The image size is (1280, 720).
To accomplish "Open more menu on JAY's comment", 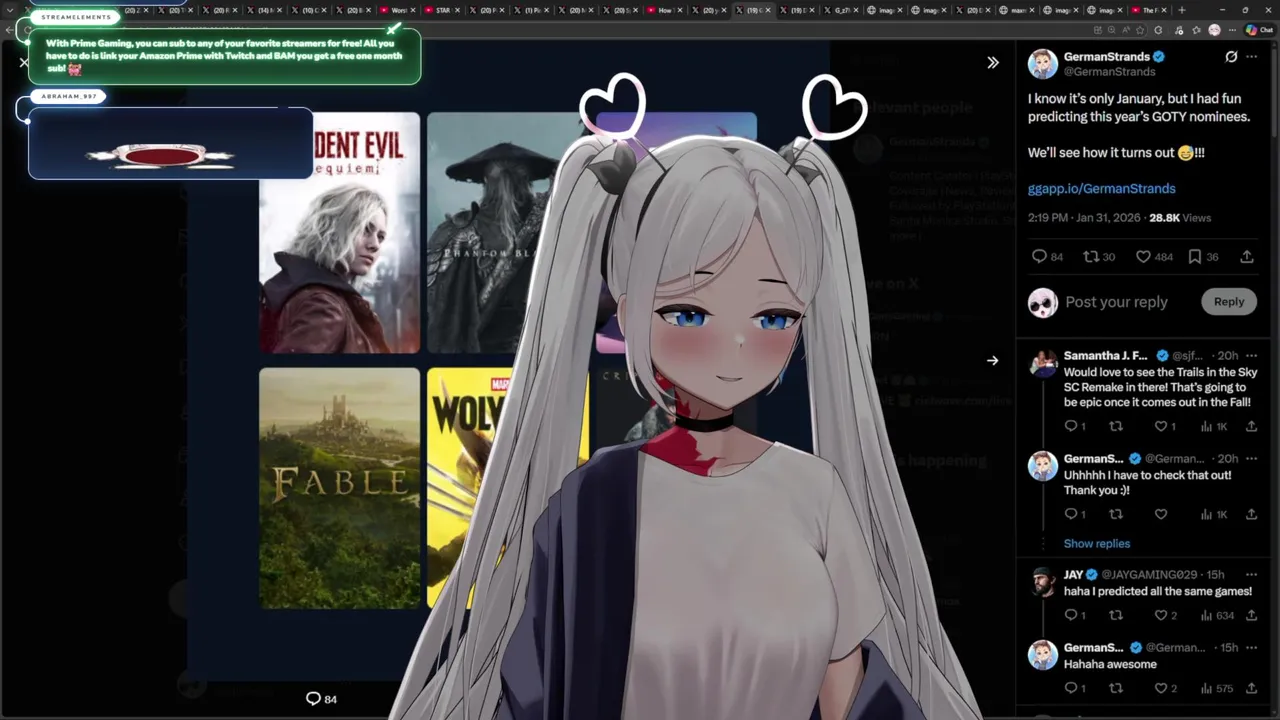I will pyautogui.click(x=1251, y=575).
